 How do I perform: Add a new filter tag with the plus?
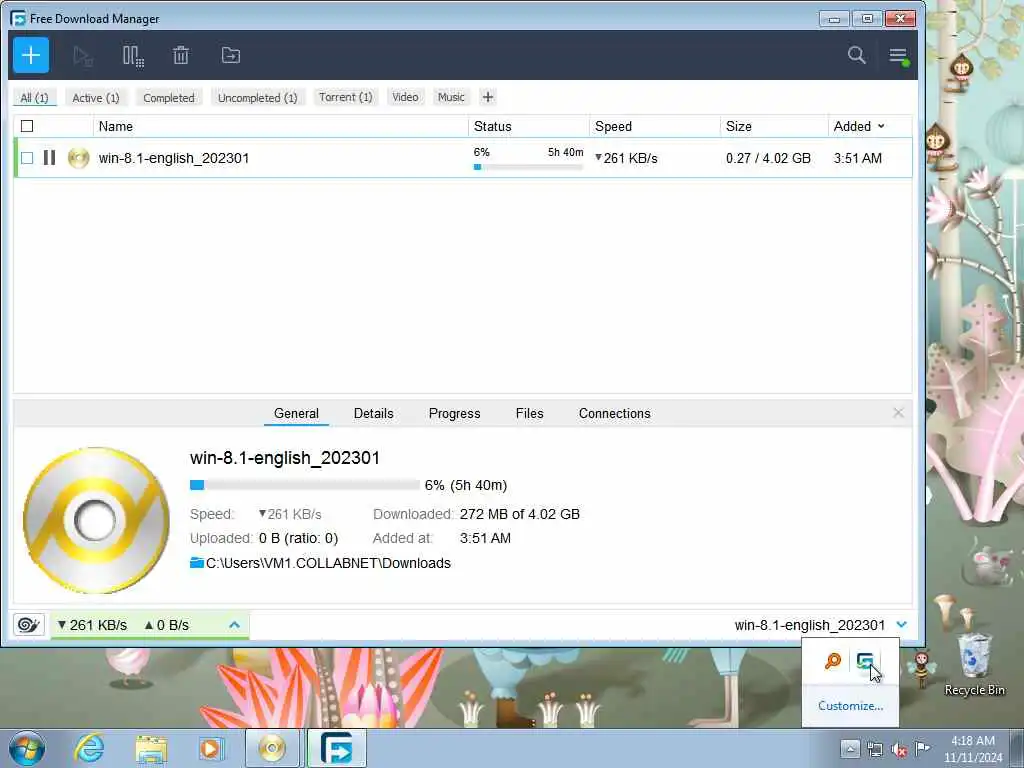pos(488,97)
